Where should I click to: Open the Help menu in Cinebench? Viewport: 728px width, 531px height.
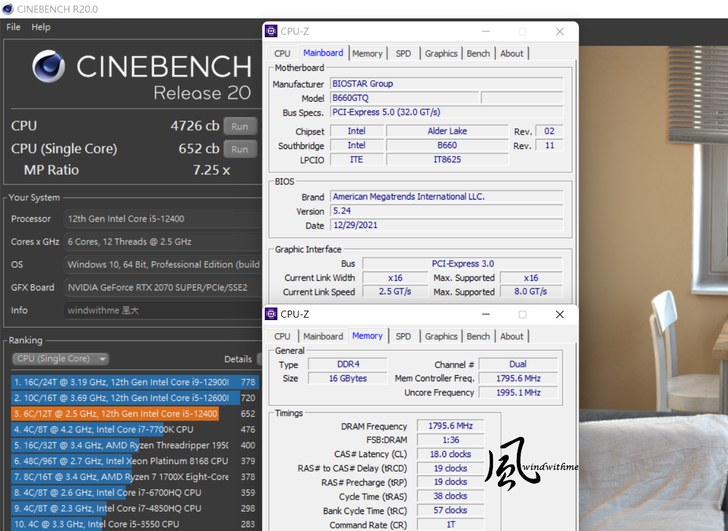click(x=41, y=27)
